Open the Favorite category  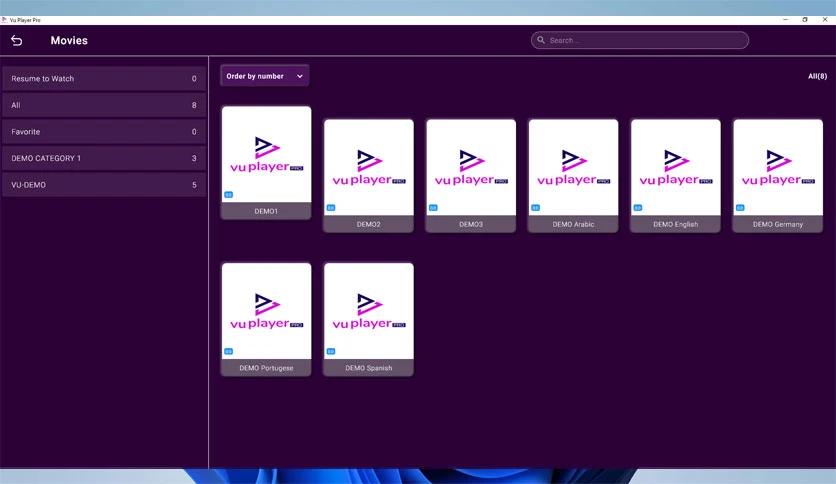[x=104, y=132]
